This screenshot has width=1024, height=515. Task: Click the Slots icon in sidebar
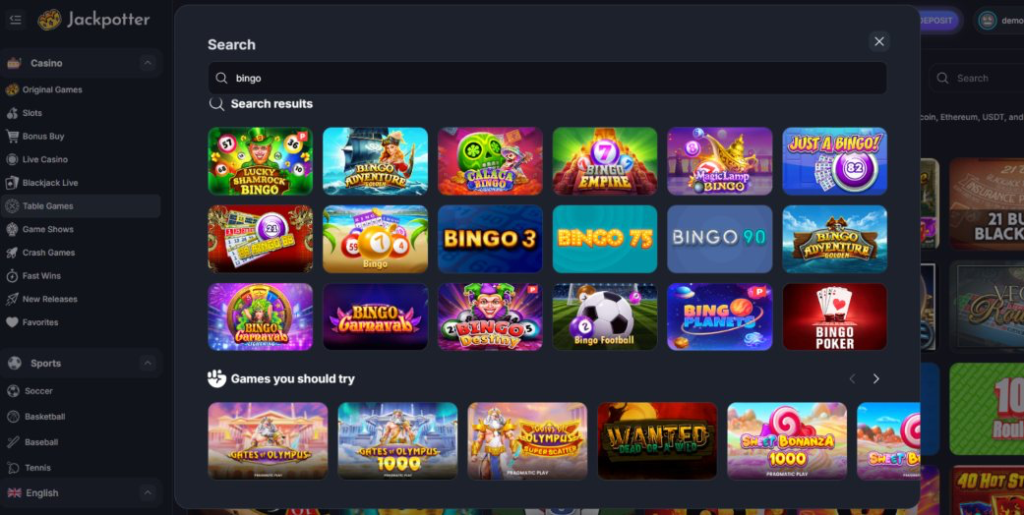(x=12, y=113)
